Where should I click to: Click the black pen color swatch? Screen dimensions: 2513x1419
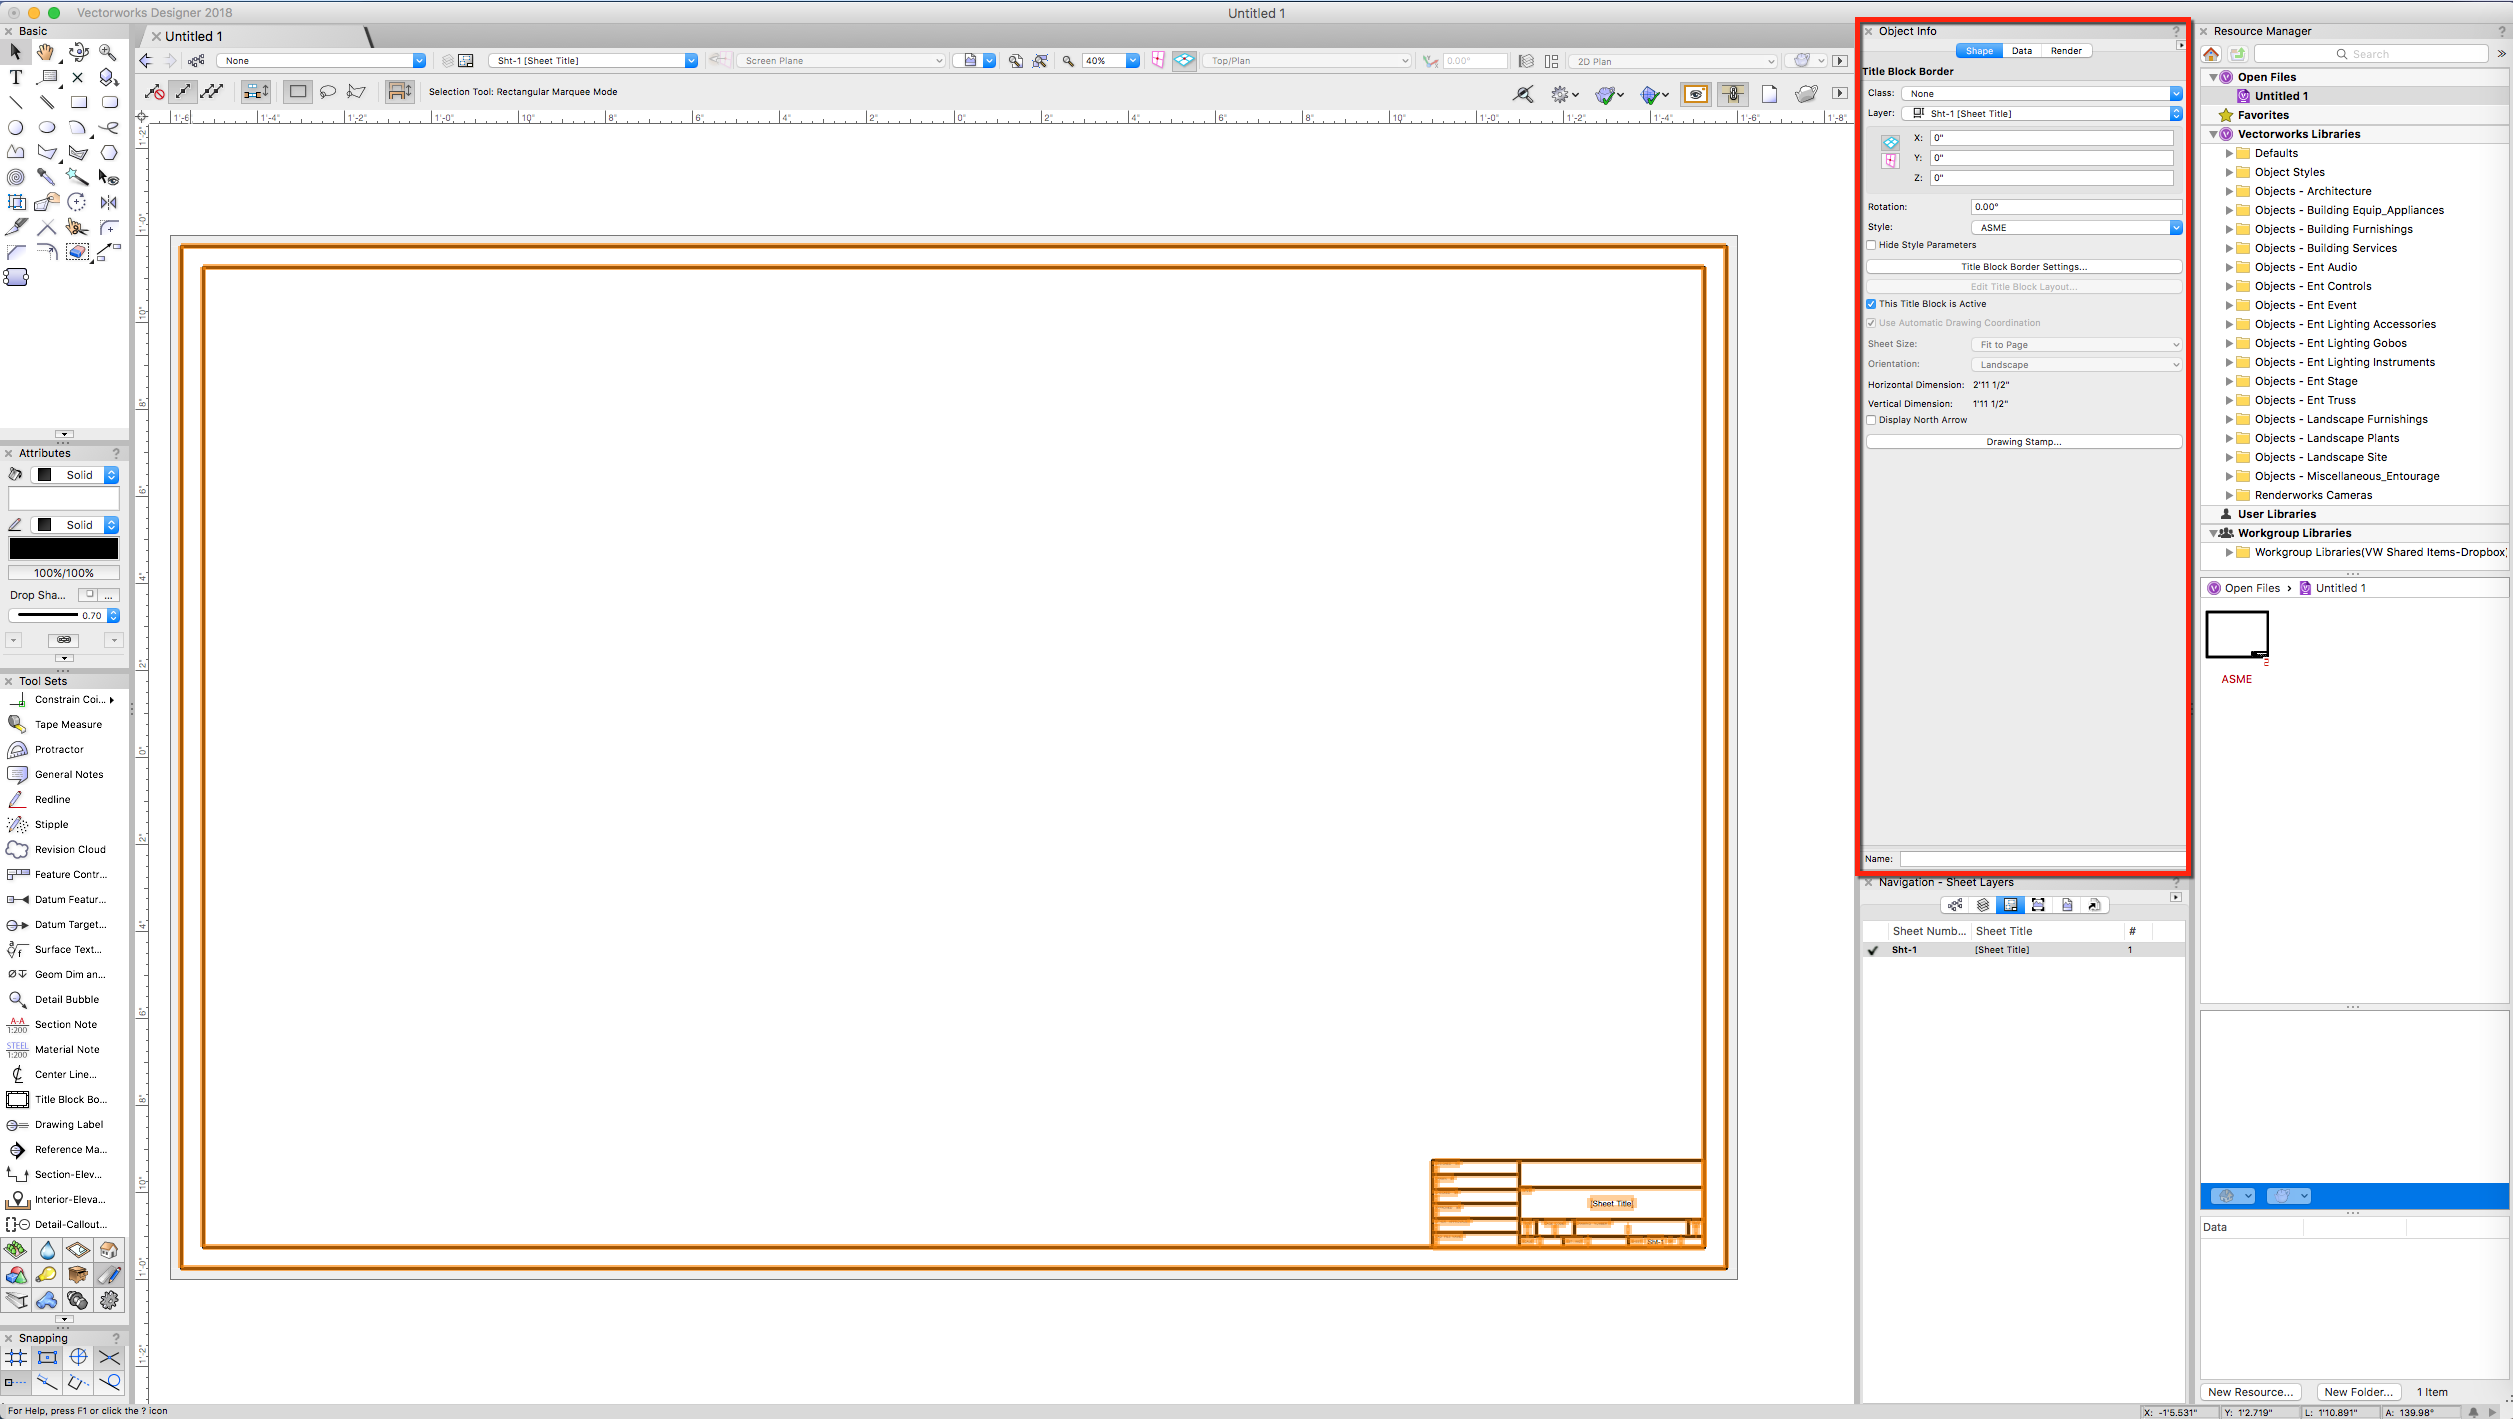64,549
